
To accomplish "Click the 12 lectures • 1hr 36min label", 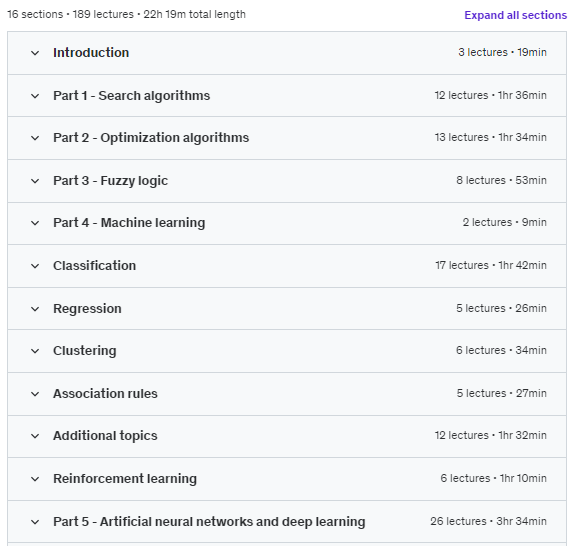I will [x=490, y=95].
